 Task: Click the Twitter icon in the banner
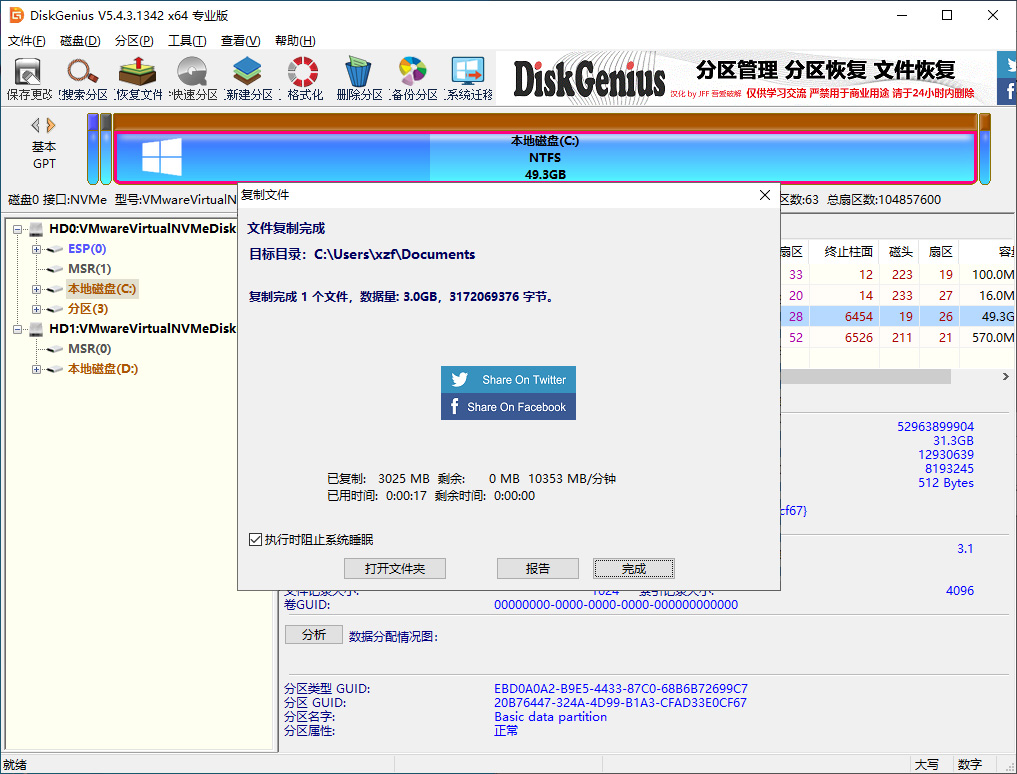[x=1007, y=65]
